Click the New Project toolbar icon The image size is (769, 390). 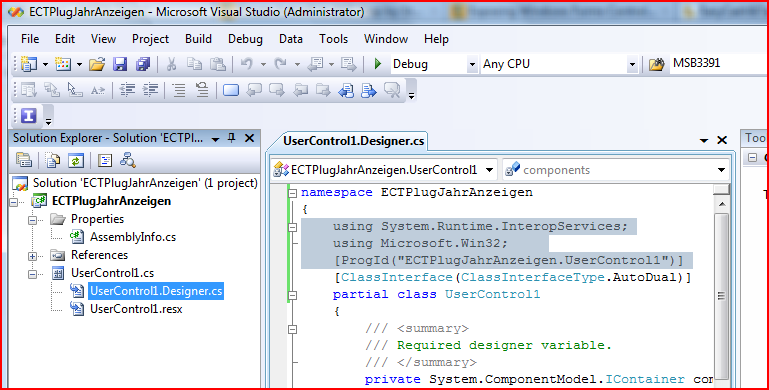click(29, 64)
